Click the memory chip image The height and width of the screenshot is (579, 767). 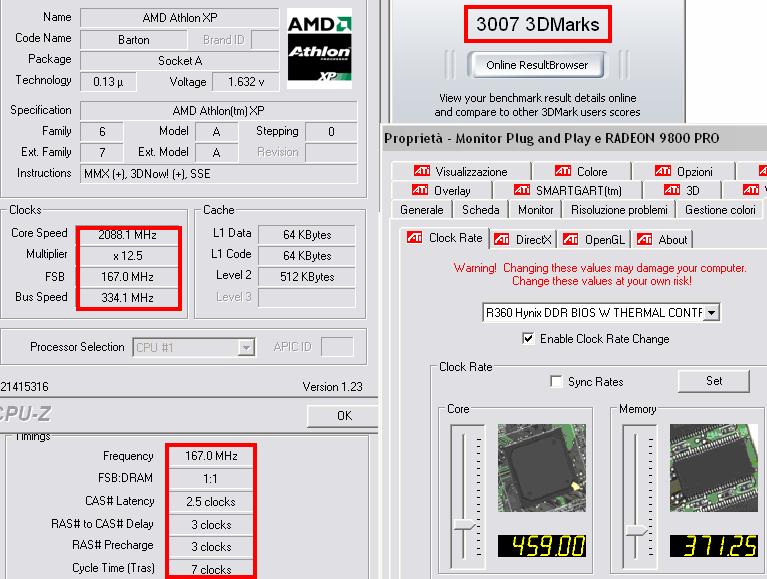coord(714,468)
